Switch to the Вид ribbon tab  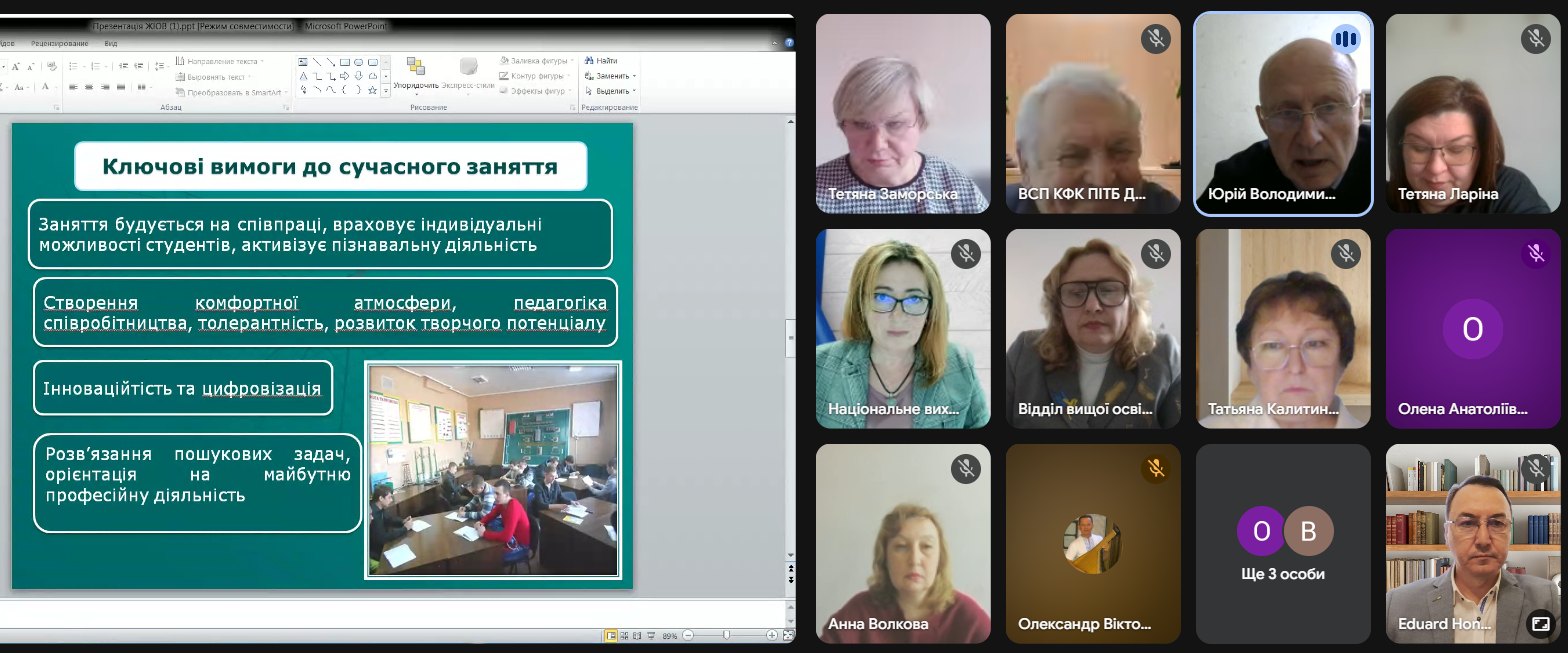point(111,44)
